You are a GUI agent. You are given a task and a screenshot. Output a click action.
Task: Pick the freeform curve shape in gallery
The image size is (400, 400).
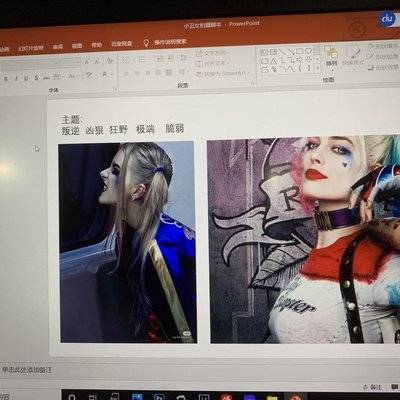[292, 68]
